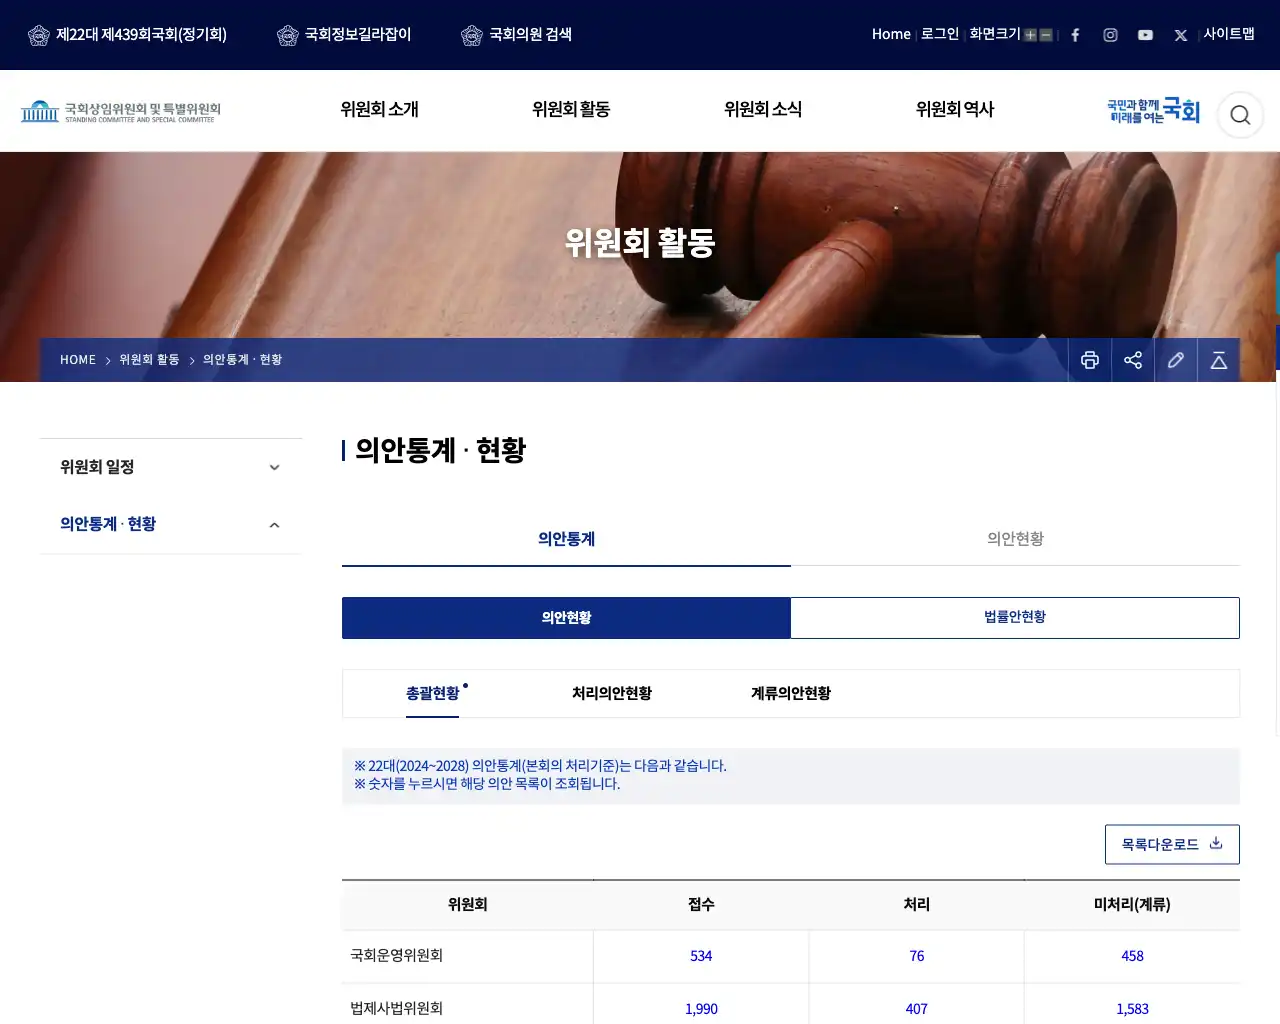This screenshot has width=1280, height=1024.
Task: Show the 처리의안현황 view
Action: [x=612, y=693]
